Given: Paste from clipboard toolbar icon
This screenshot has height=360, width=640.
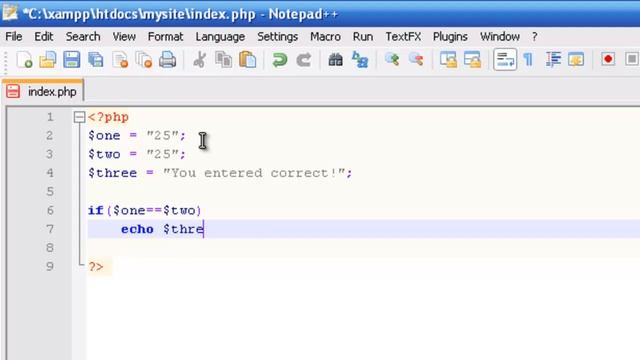Looking at the screenshot, I should (x=247, y=60).
